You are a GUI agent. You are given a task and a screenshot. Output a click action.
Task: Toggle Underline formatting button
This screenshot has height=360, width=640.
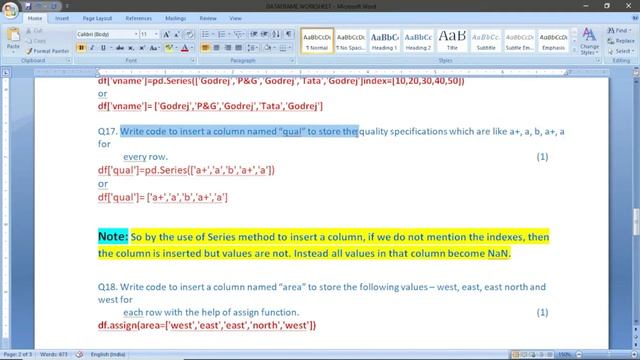point(103,48)
